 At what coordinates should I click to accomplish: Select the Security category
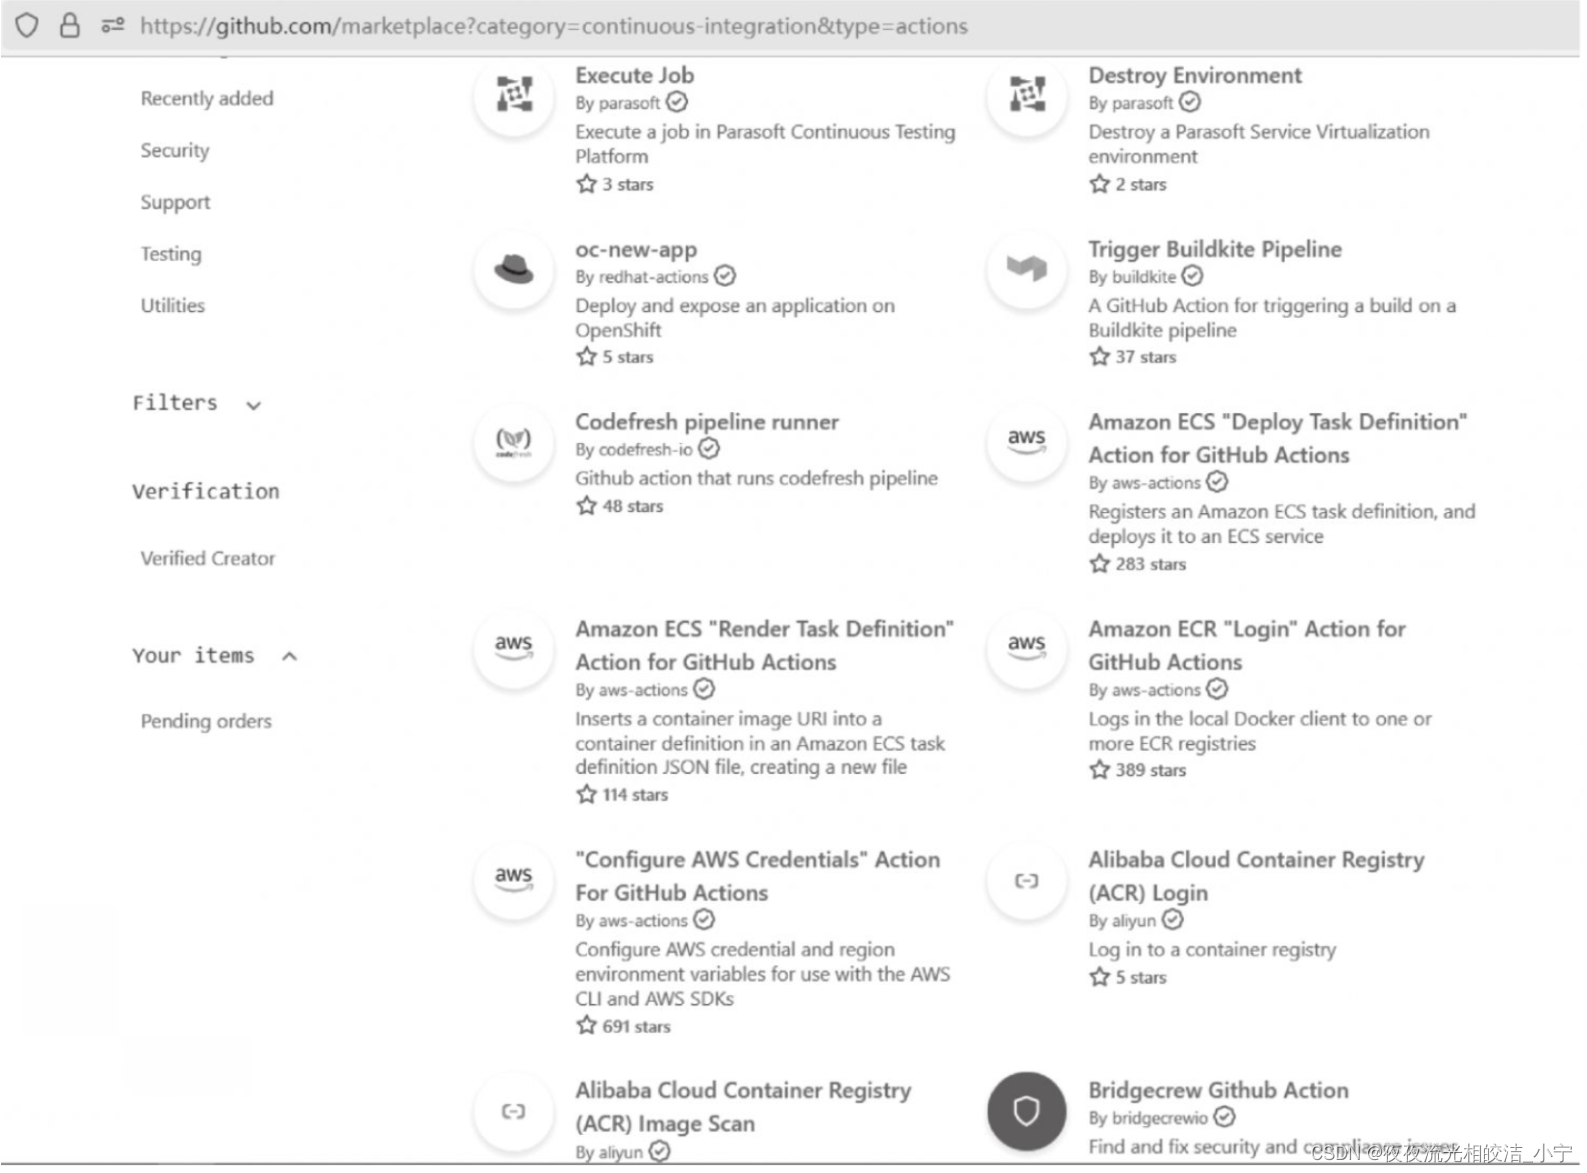(175, 150)
